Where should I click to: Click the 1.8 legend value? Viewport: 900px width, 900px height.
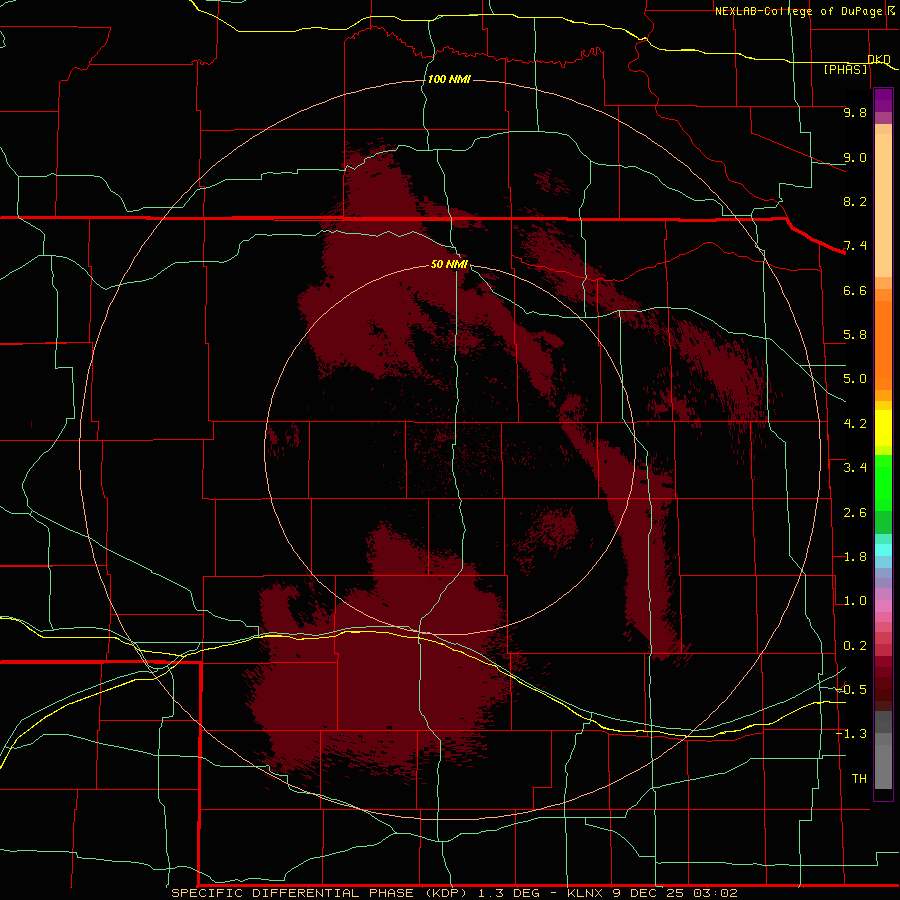click(x=855, y=557)
